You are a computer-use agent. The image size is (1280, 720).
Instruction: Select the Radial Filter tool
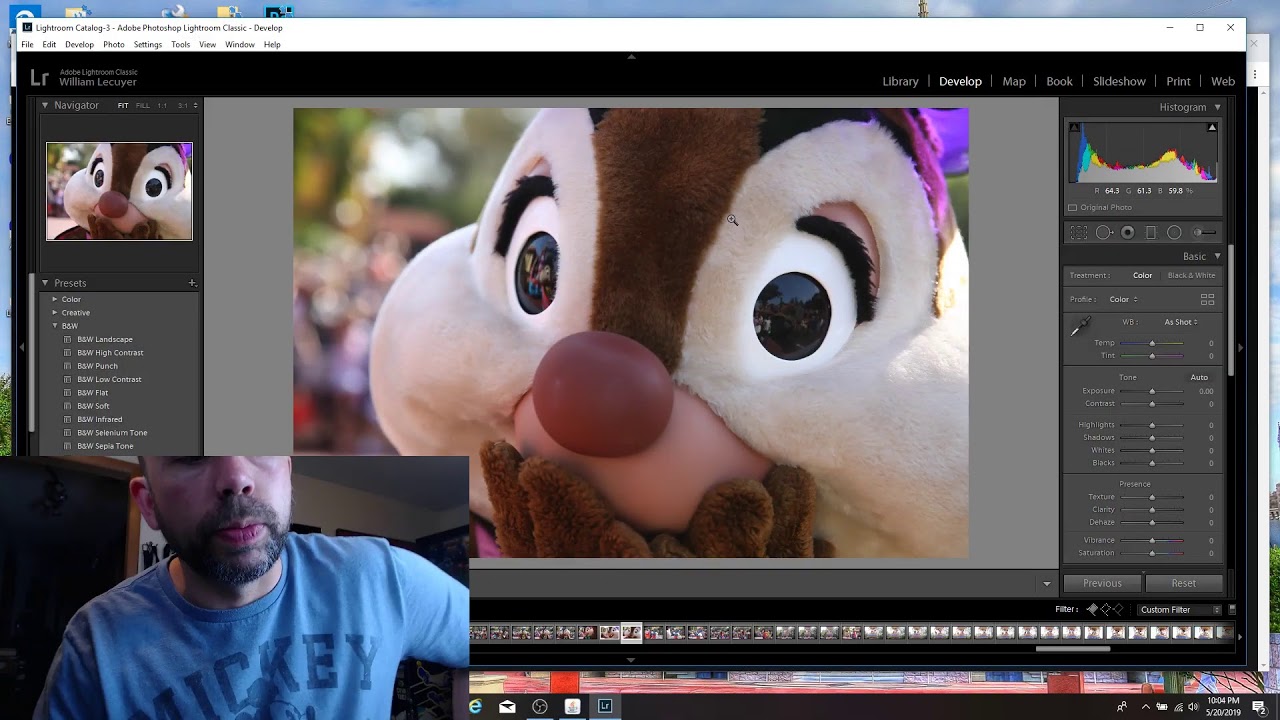[1175, 233]
